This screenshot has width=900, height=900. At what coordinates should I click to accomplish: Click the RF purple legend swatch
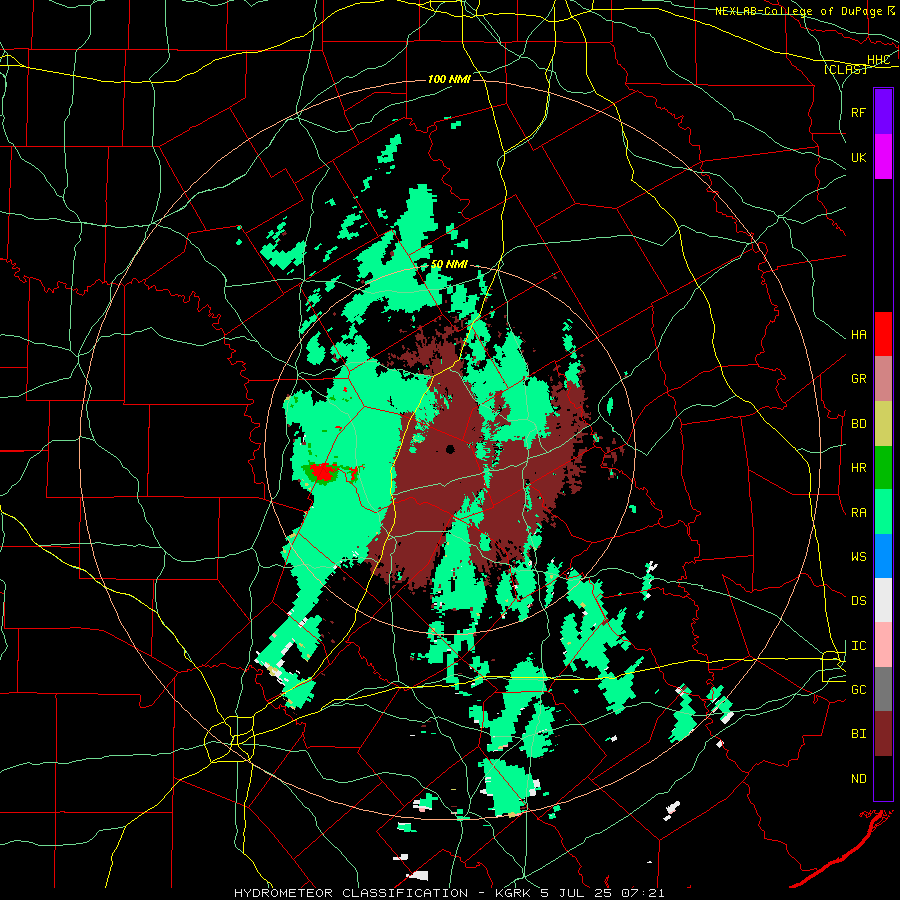(883, 112)
